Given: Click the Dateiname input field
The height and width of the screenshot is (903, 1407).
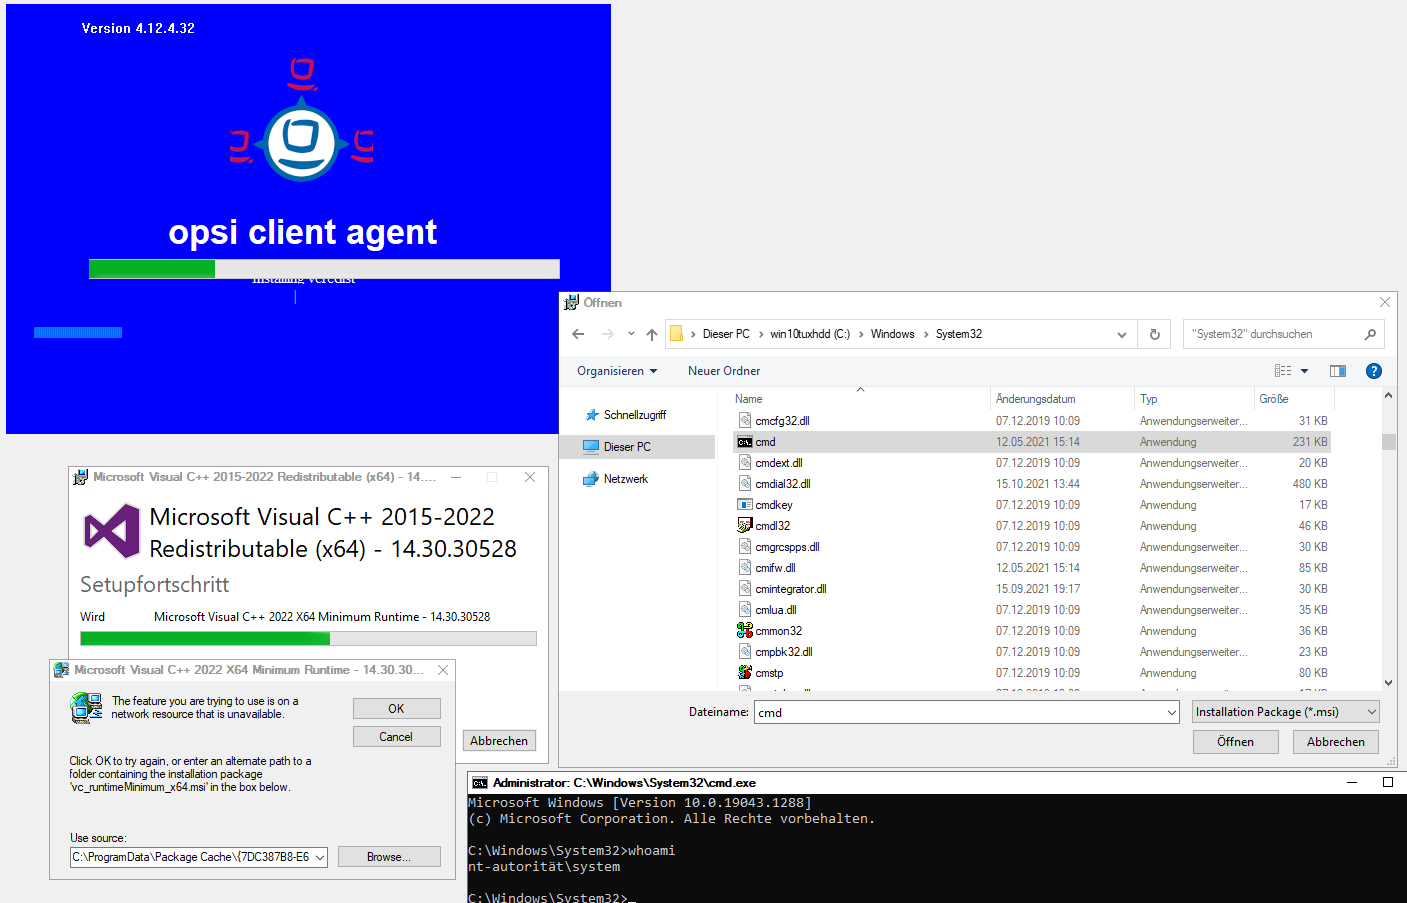Looking at the screenshot, I should (960, 713).
